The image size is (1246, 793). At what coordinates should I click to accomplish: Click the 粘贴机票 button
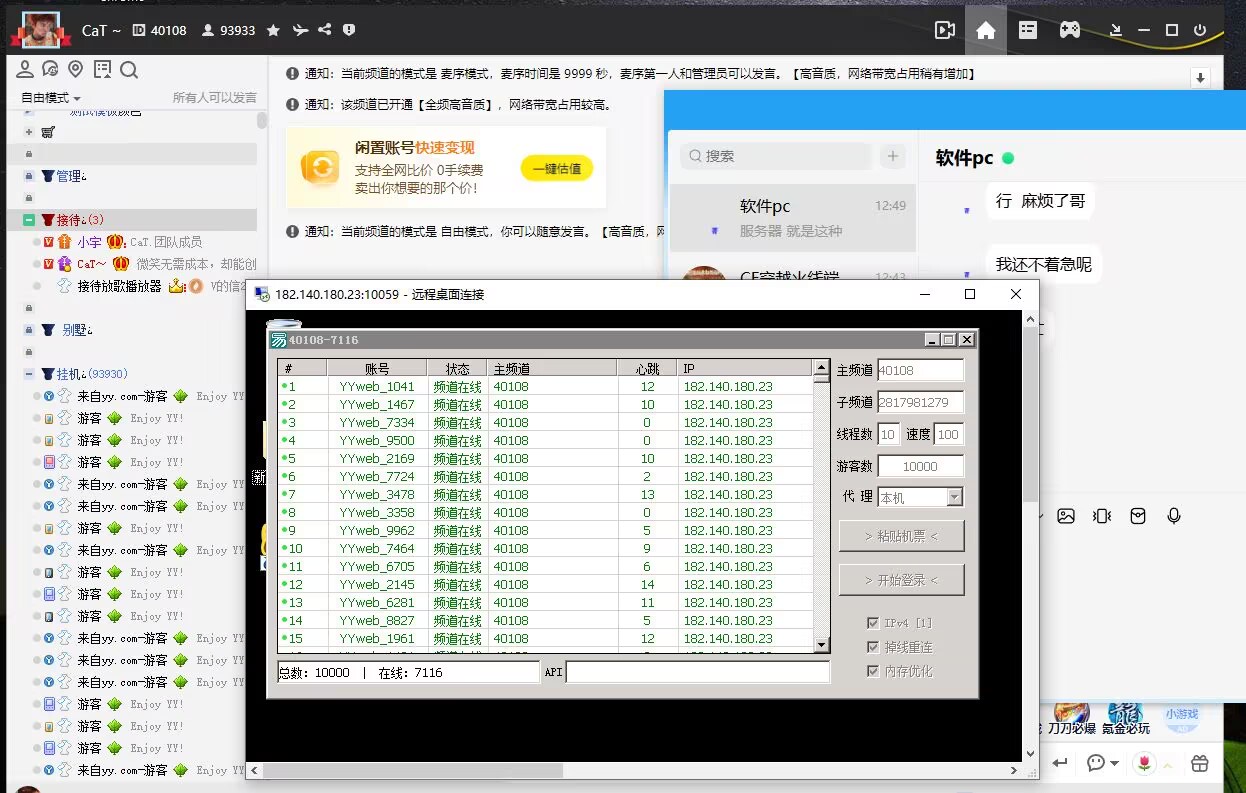click(901, 536)
